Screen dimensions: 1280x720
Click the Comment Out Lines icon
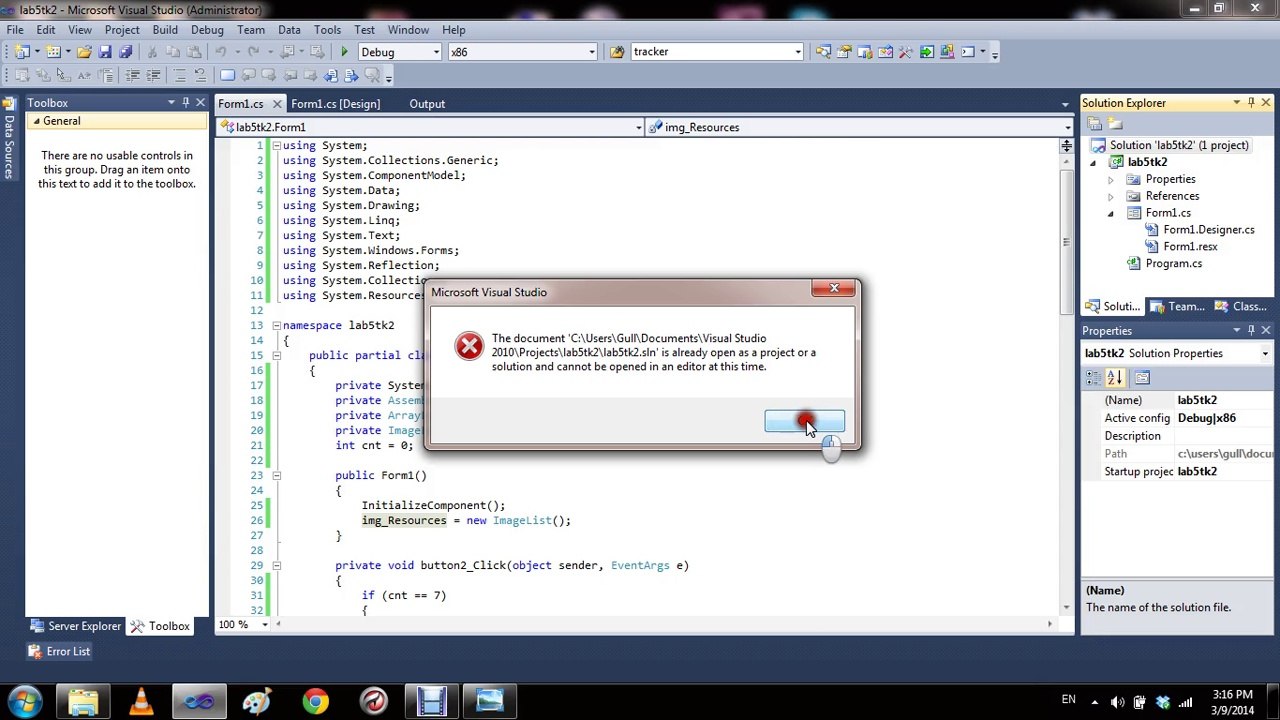pyautogui.click(x=179, y=76)
